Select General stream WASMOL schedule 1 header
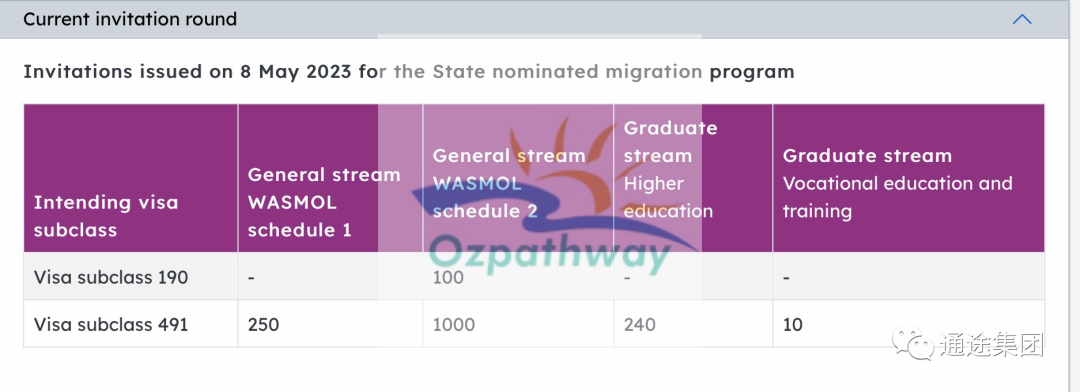 324,202
